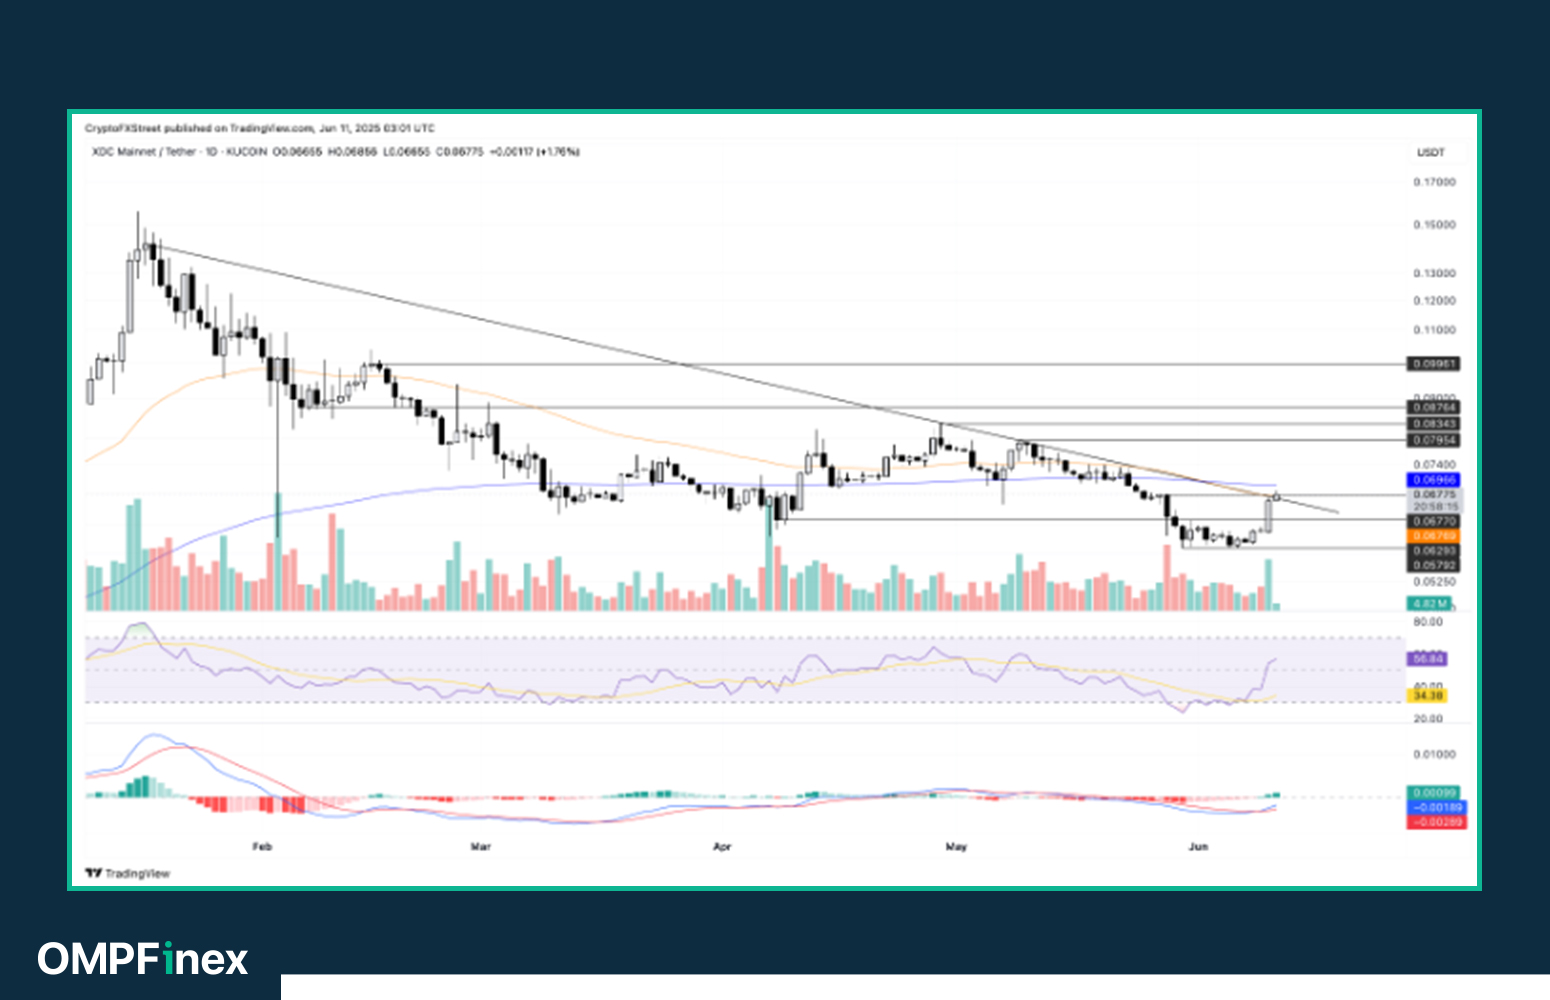Click the blue −0.00189 MACD label

pos(1436,807)
